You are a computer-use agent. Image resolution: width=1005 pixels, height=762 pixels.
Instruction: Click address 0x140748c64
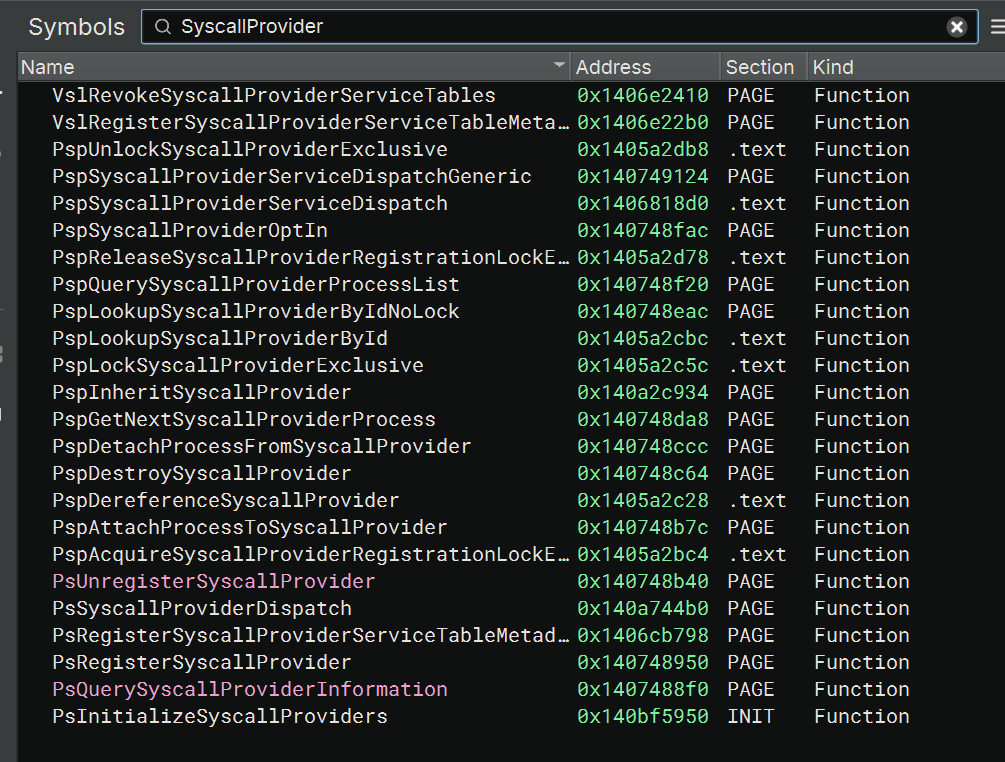point(643,473)
